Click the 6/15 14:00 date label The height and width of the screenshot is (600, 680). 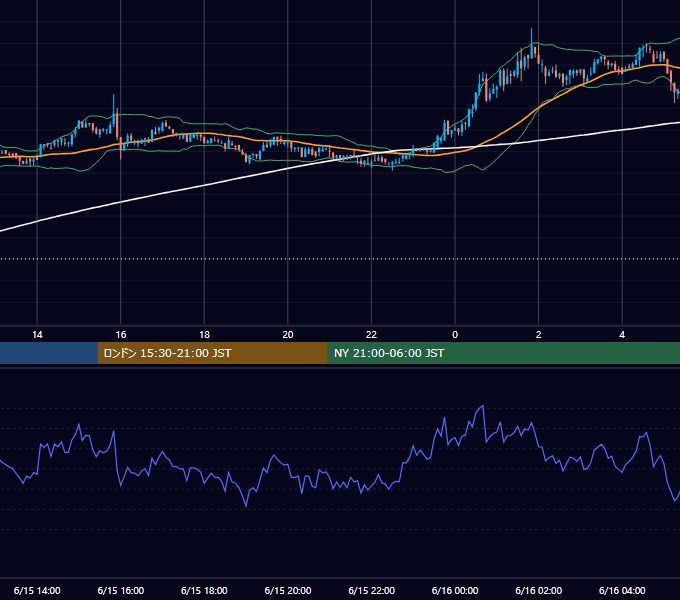coord(37,590)
